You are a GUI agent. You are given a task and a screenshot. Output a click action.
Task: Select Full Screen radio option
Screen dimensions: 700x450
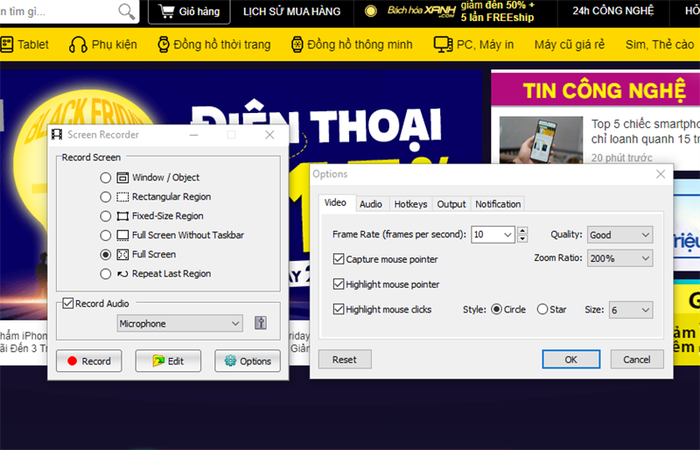click(x=105, y=254)
